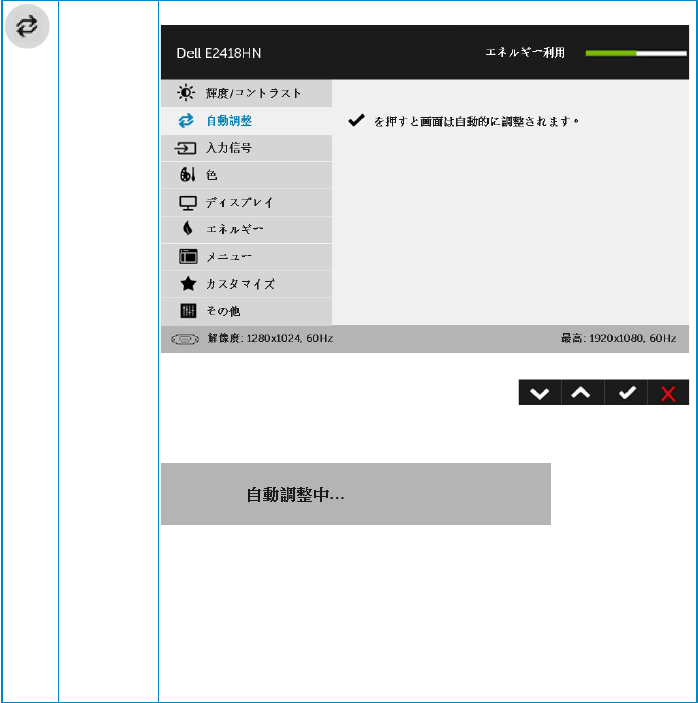Select the 入力信号 input source icon

pos(185,148)
